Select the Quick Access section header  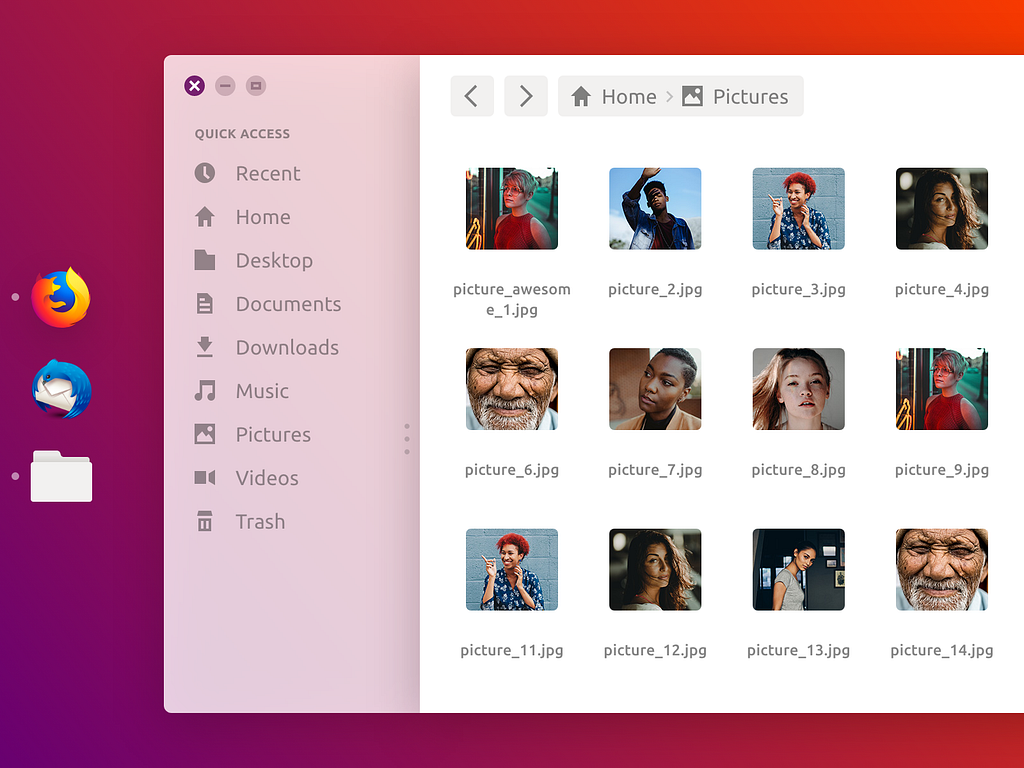(240, 133)
